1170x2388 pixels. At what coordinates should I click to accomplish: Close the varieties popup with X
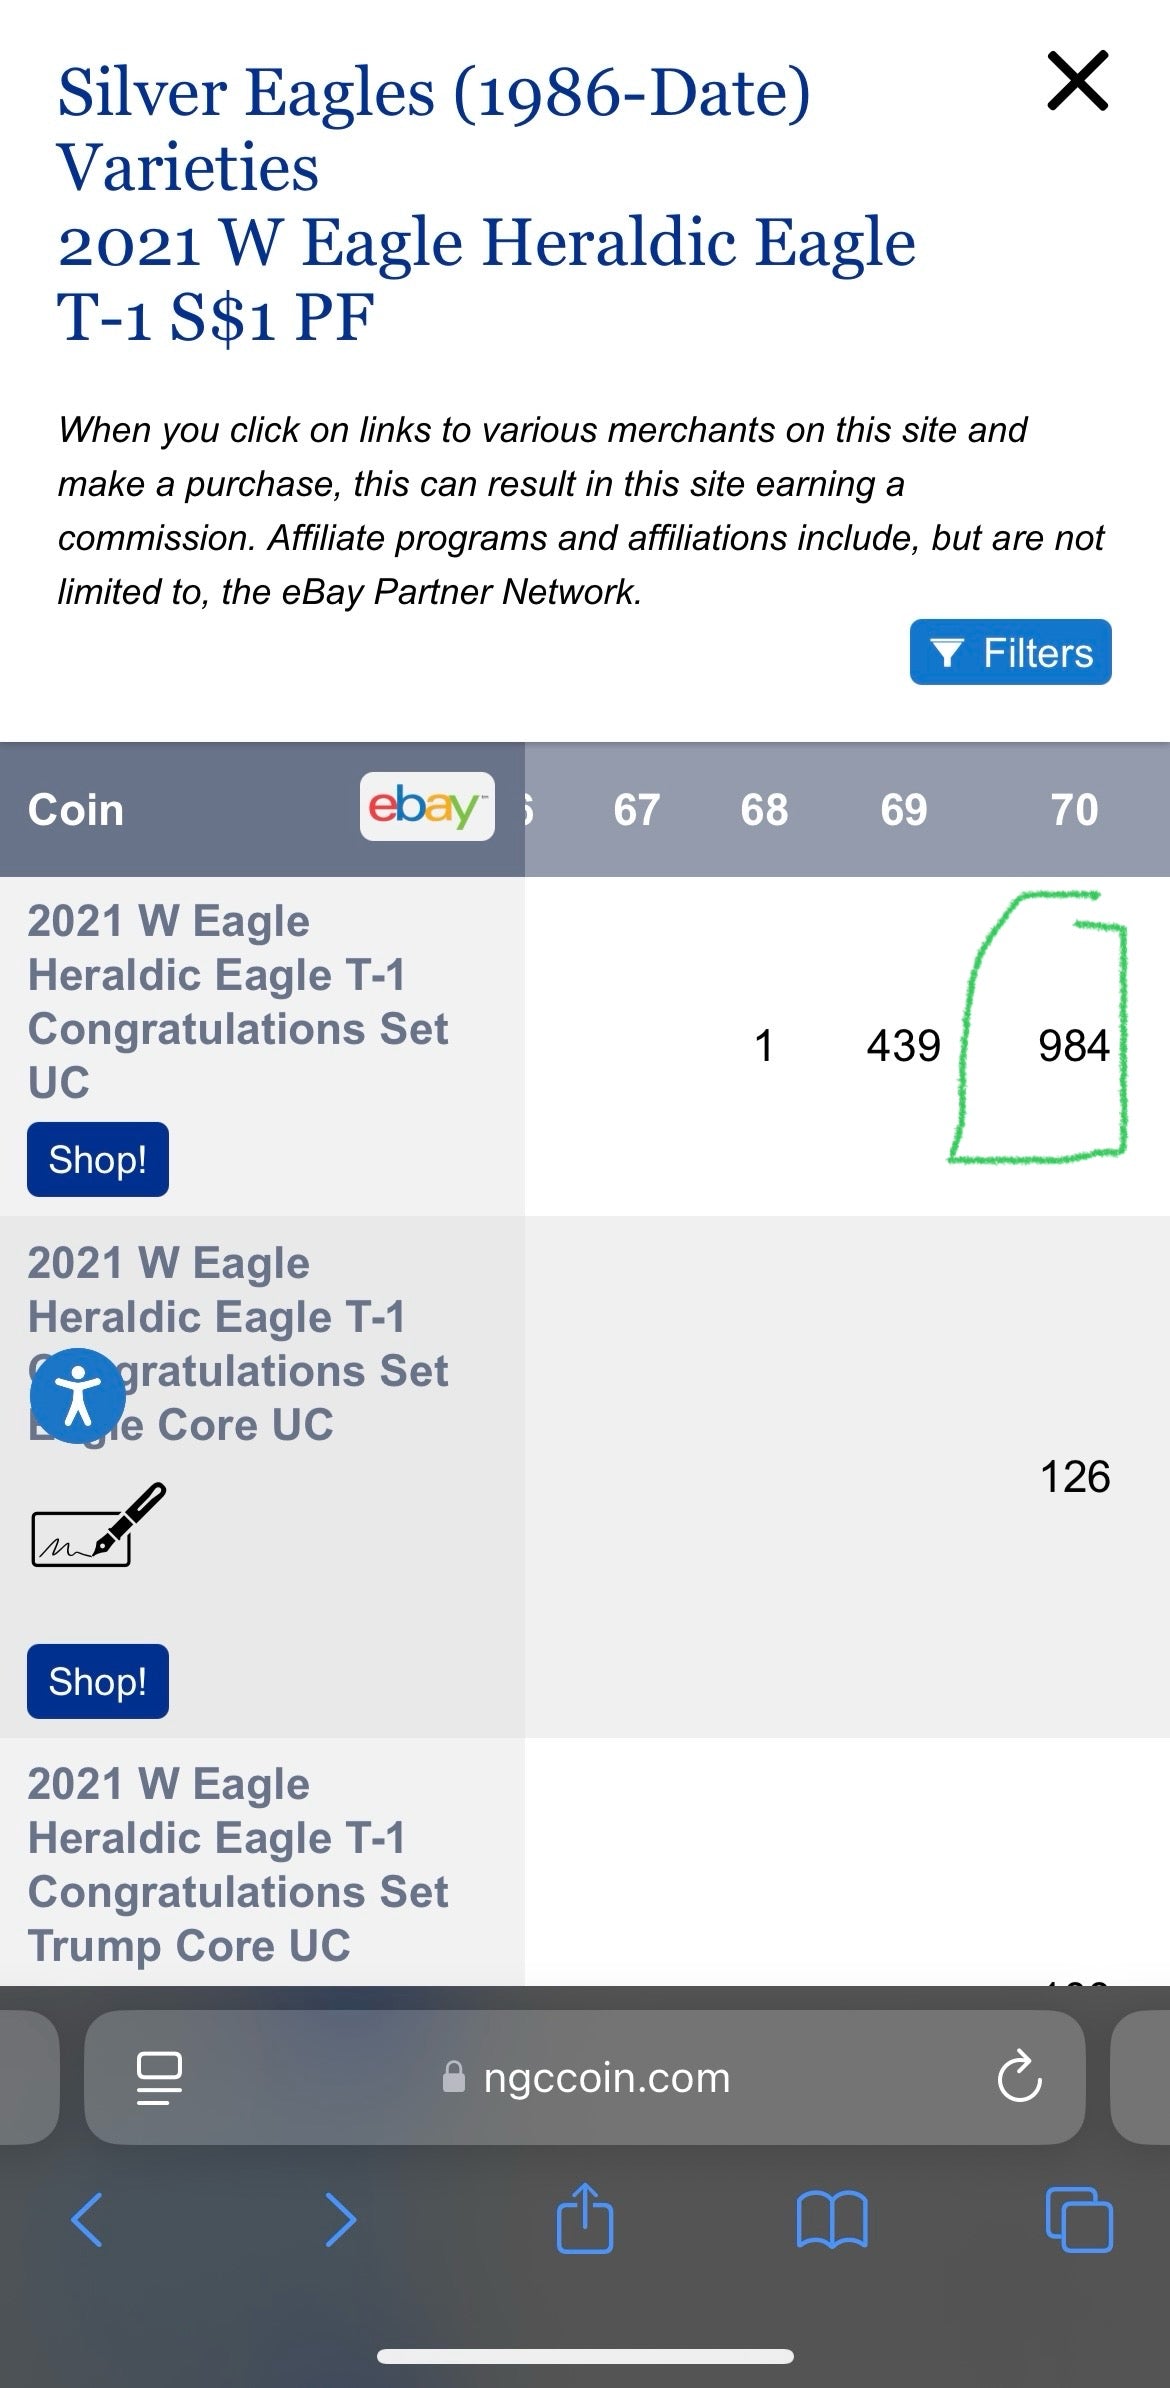coord(1077,81)
